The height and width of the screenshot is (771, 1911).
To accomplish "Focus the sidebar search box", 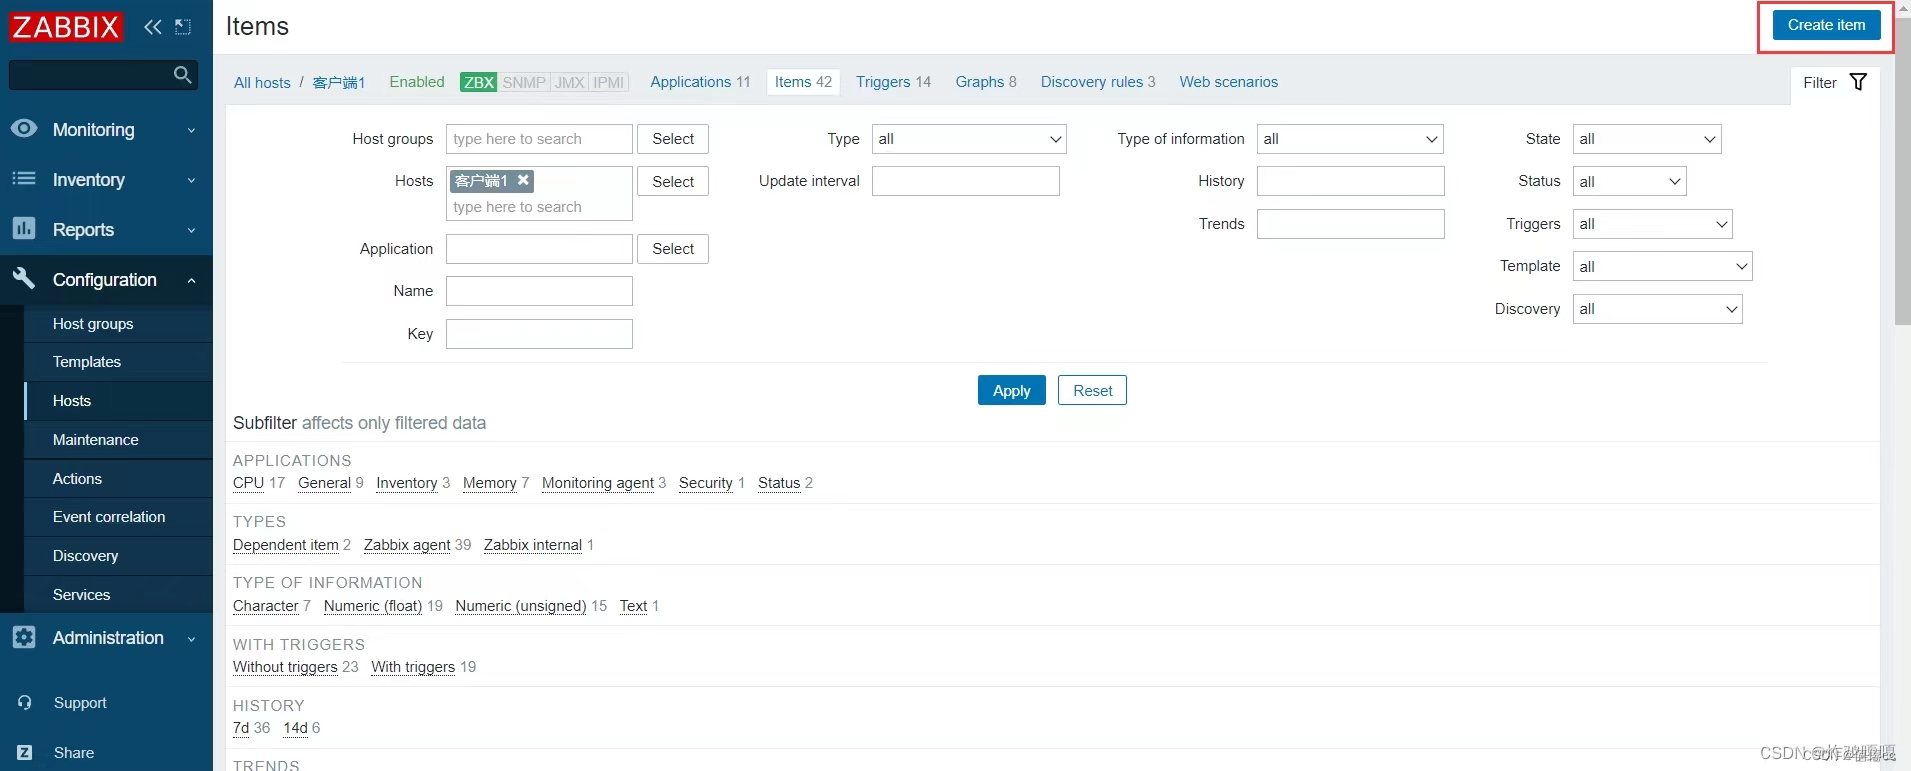I will 103,74.
